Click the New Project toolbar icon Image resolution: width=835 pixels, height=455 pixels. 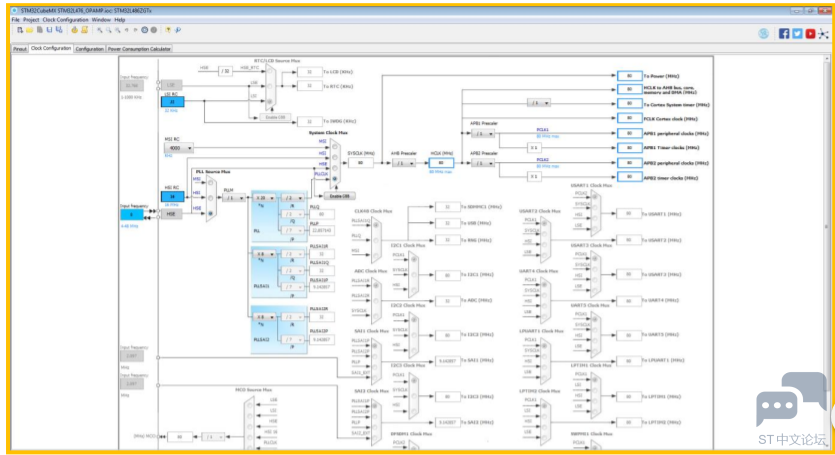(20, 30)
